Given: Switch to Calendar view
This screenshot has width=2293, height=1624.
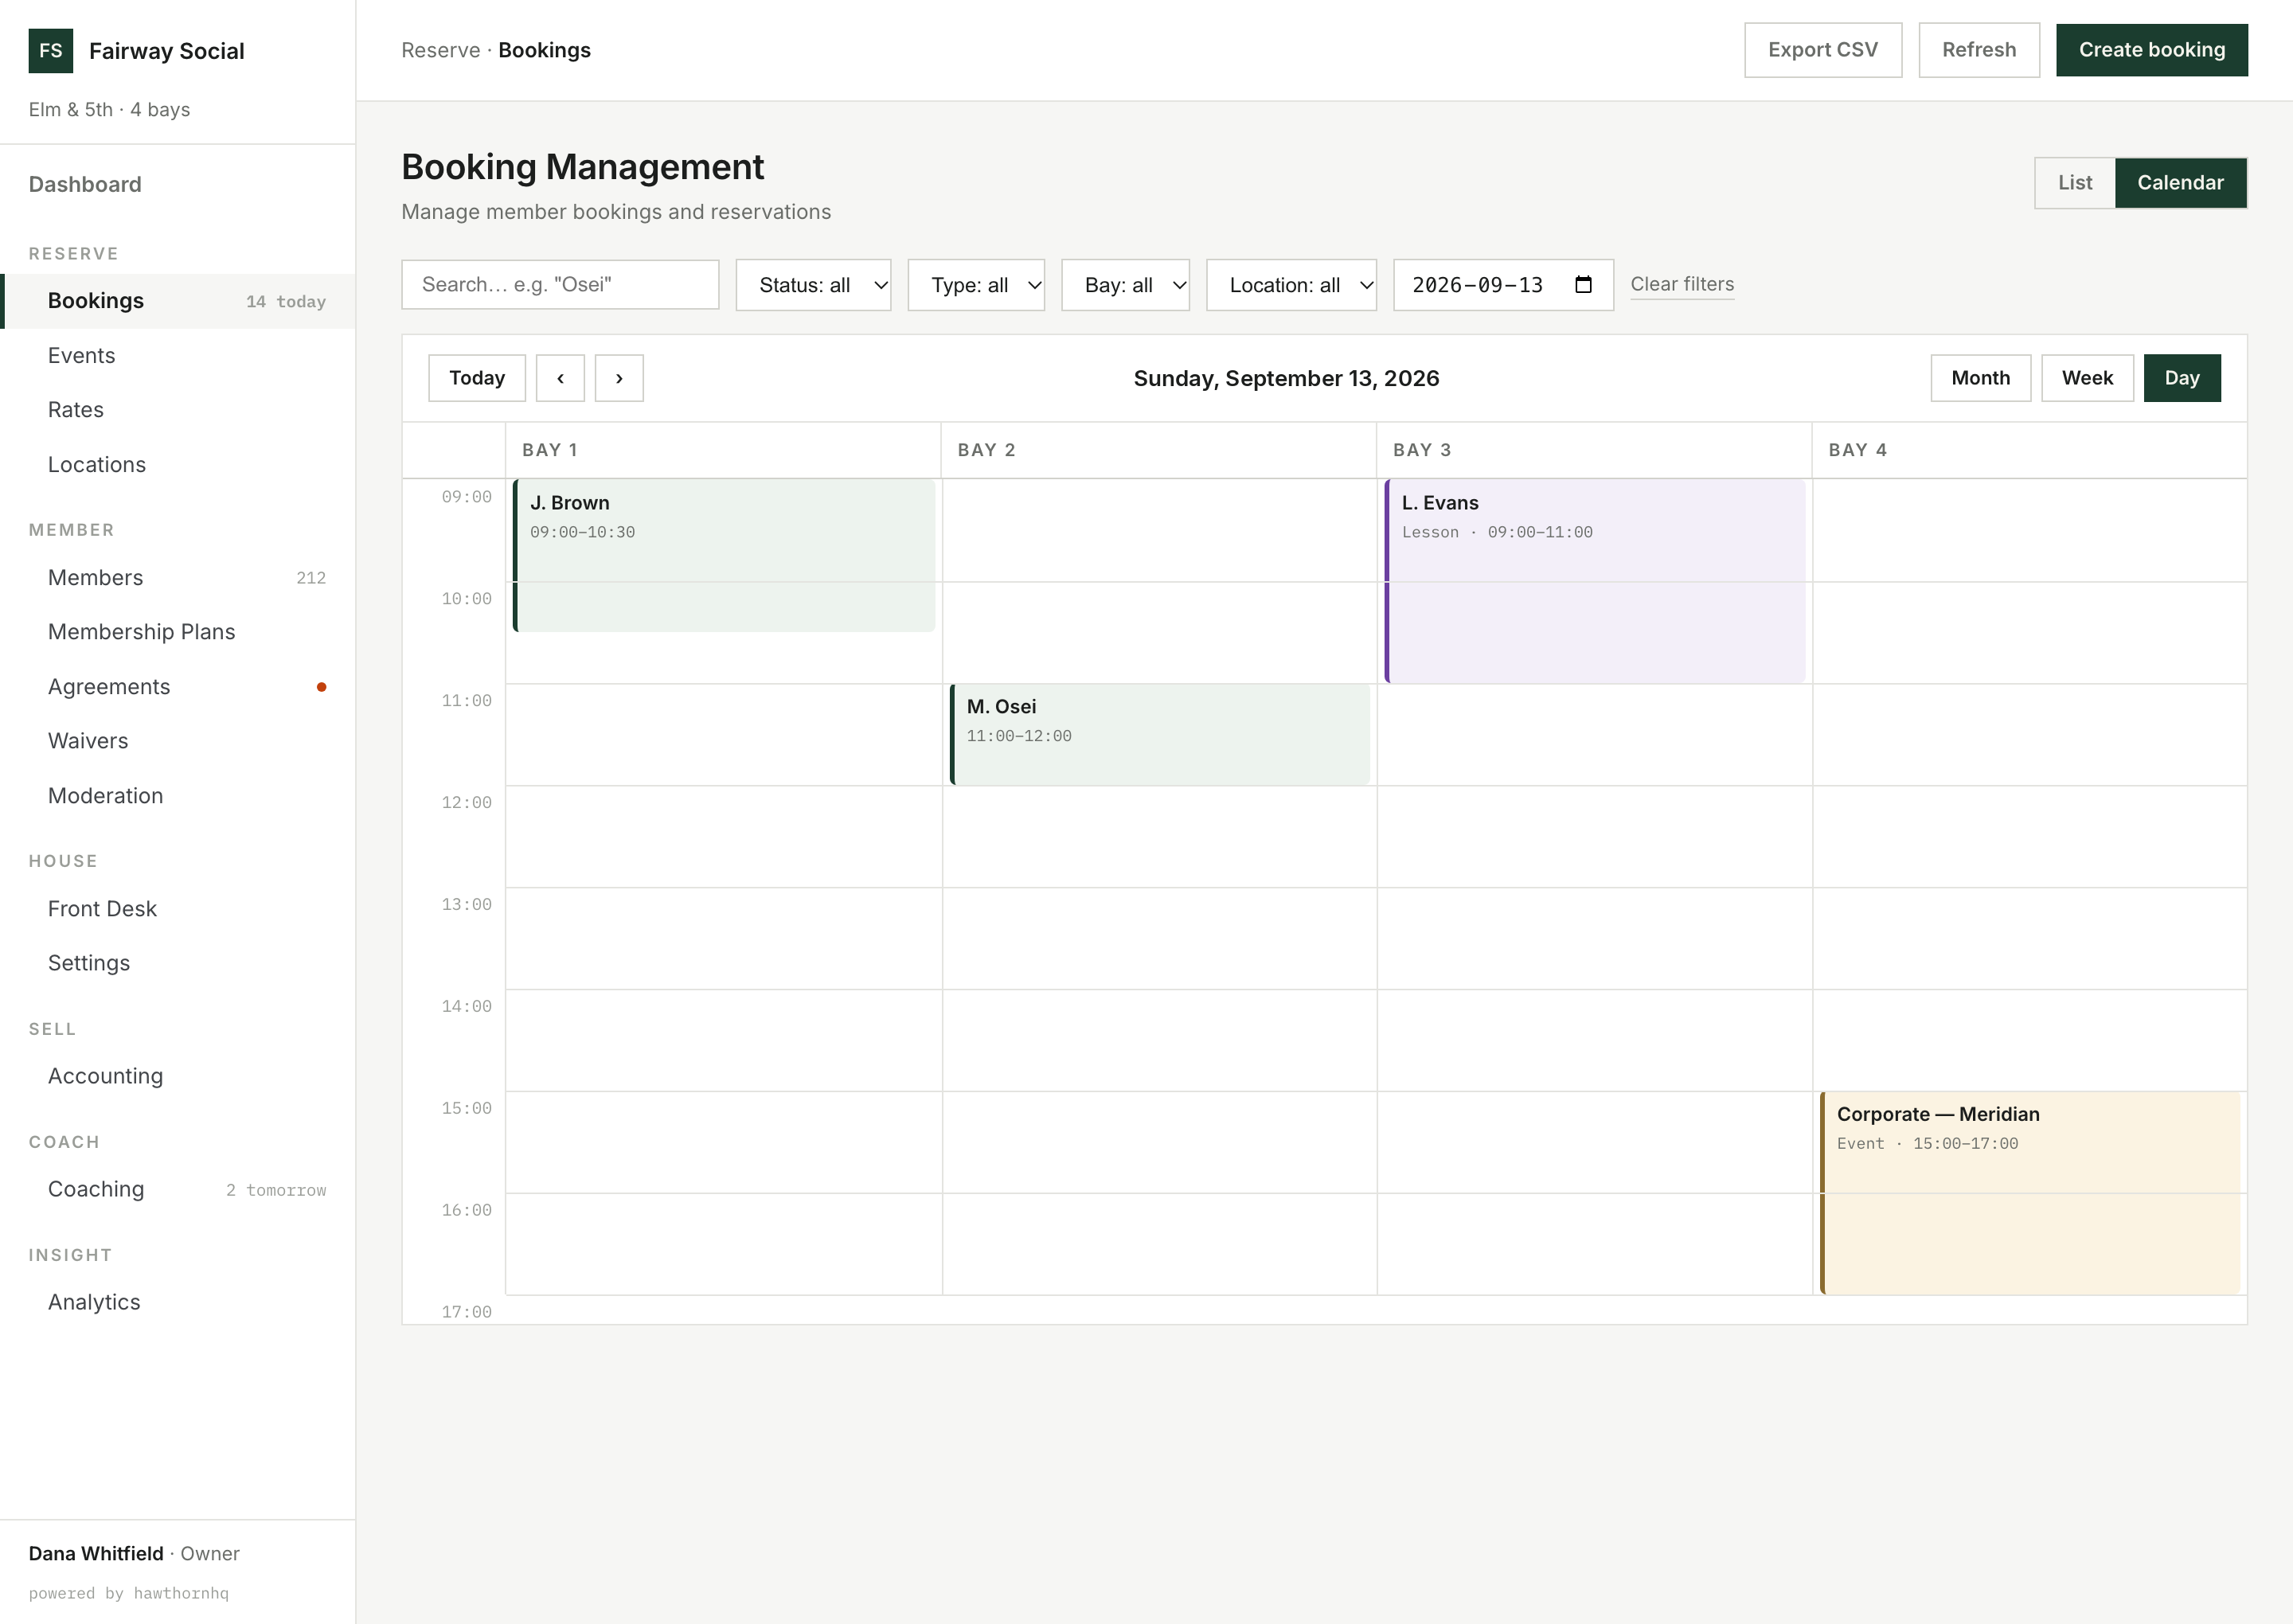Looking at the screenshot, I should [x=2180, y=183].
